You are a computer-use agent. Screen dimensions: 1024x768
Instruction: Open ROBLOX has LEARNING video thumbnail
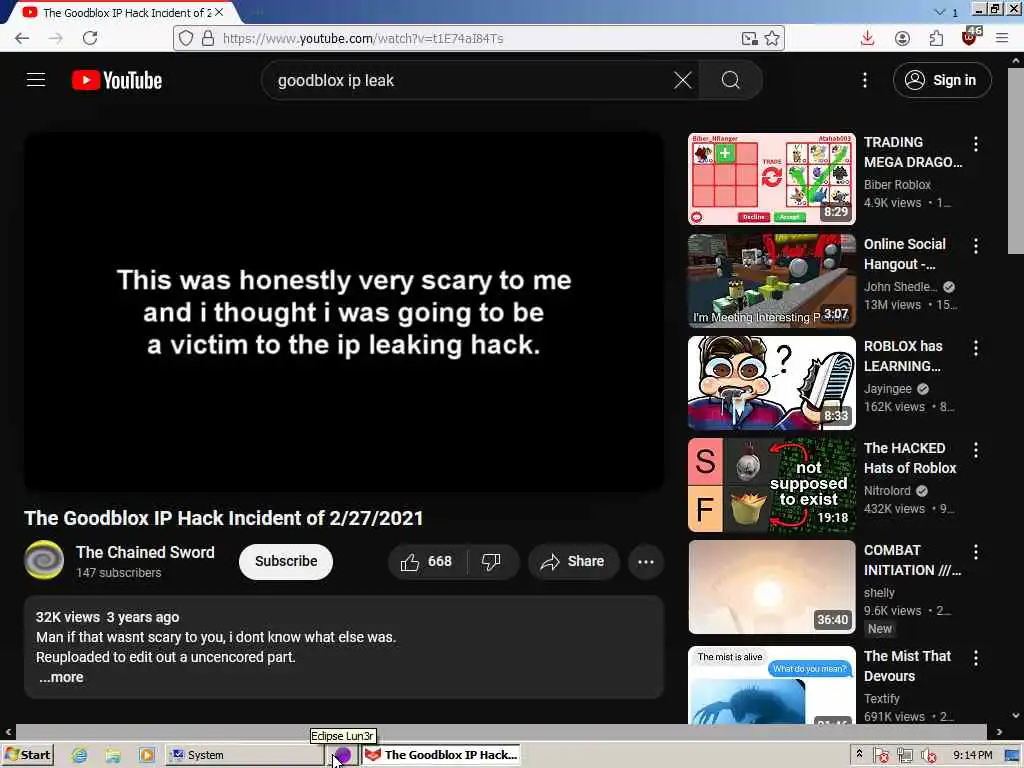[771, 383]
